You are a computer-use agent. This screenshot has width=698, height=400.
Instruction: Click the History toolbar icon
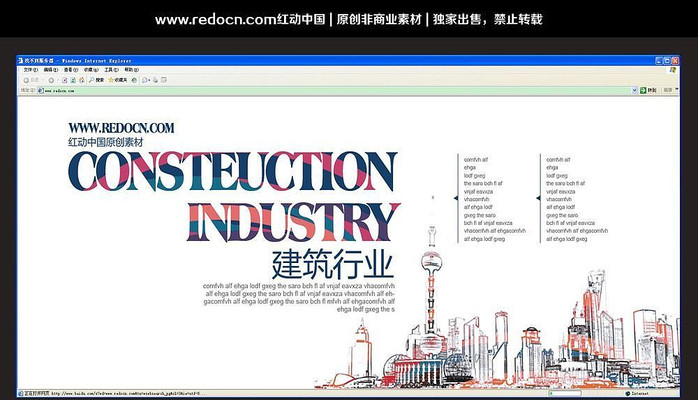[134, 80]
